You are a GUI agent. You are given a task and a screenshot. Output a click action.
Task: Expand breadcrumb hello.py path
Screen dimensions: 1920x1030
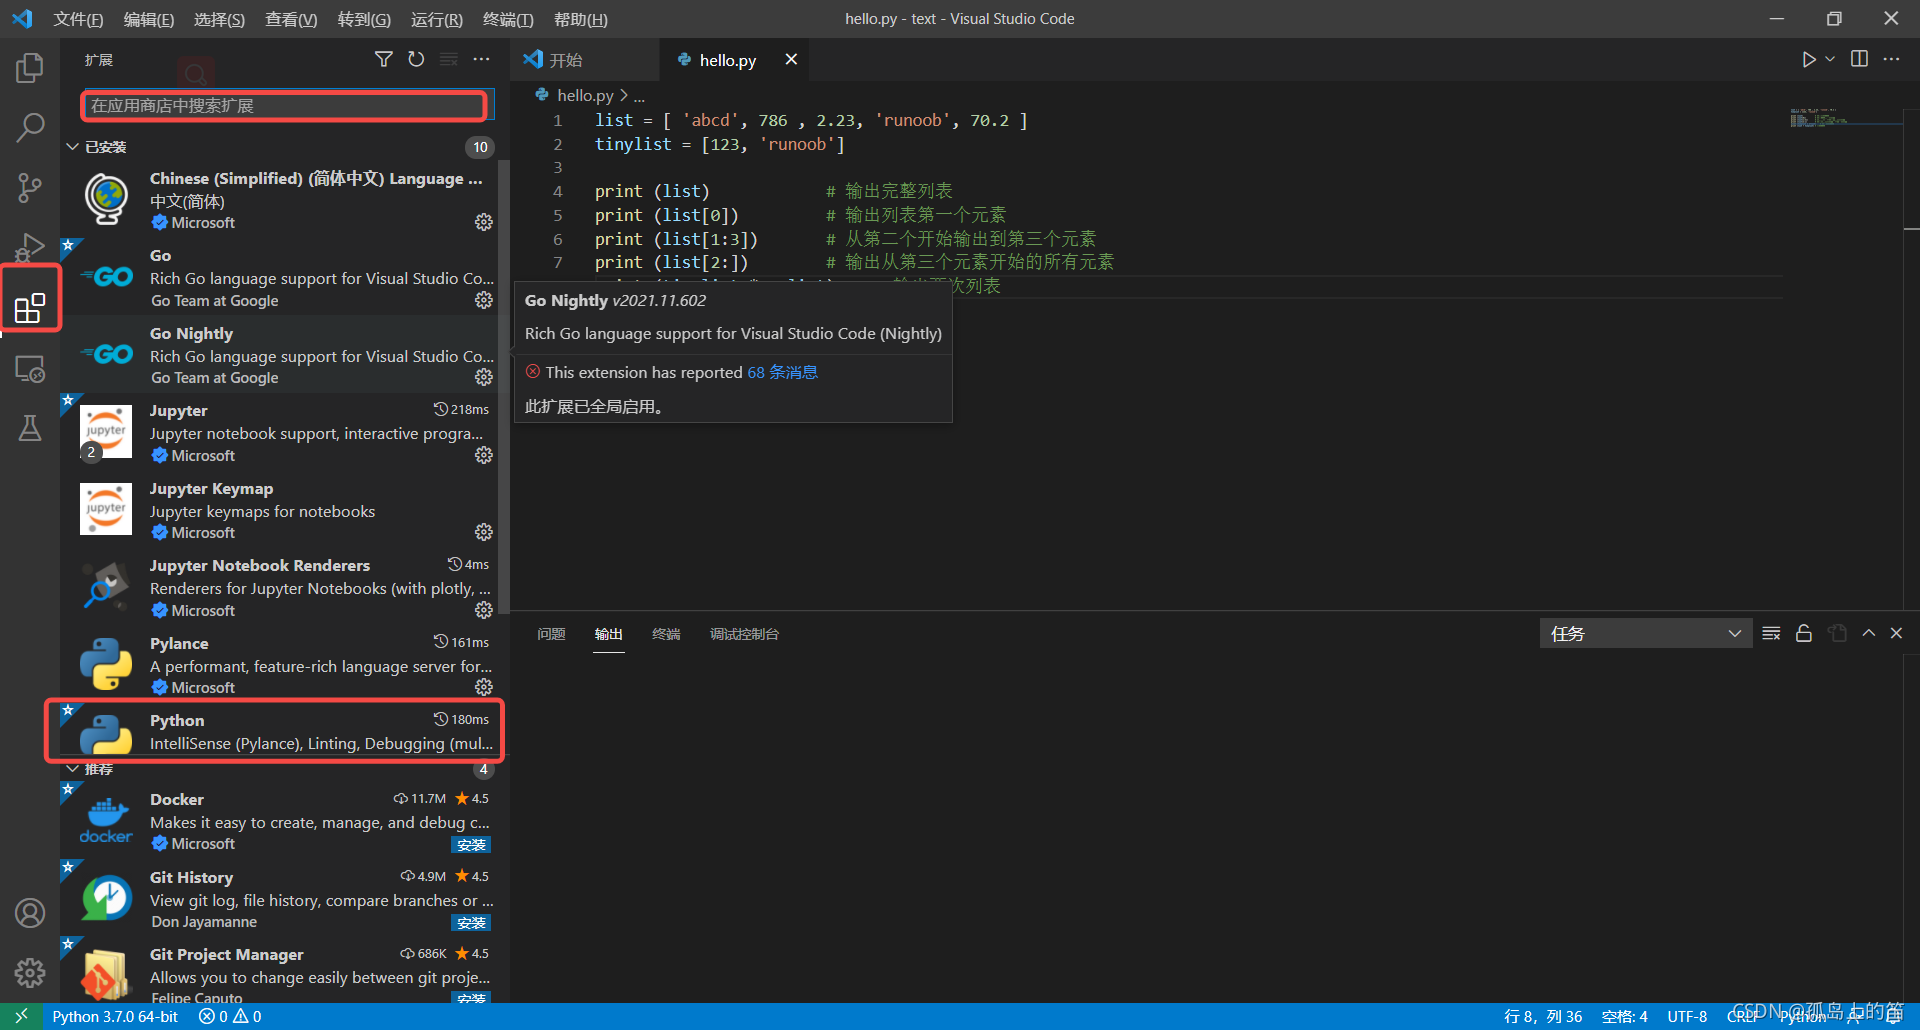585,96
